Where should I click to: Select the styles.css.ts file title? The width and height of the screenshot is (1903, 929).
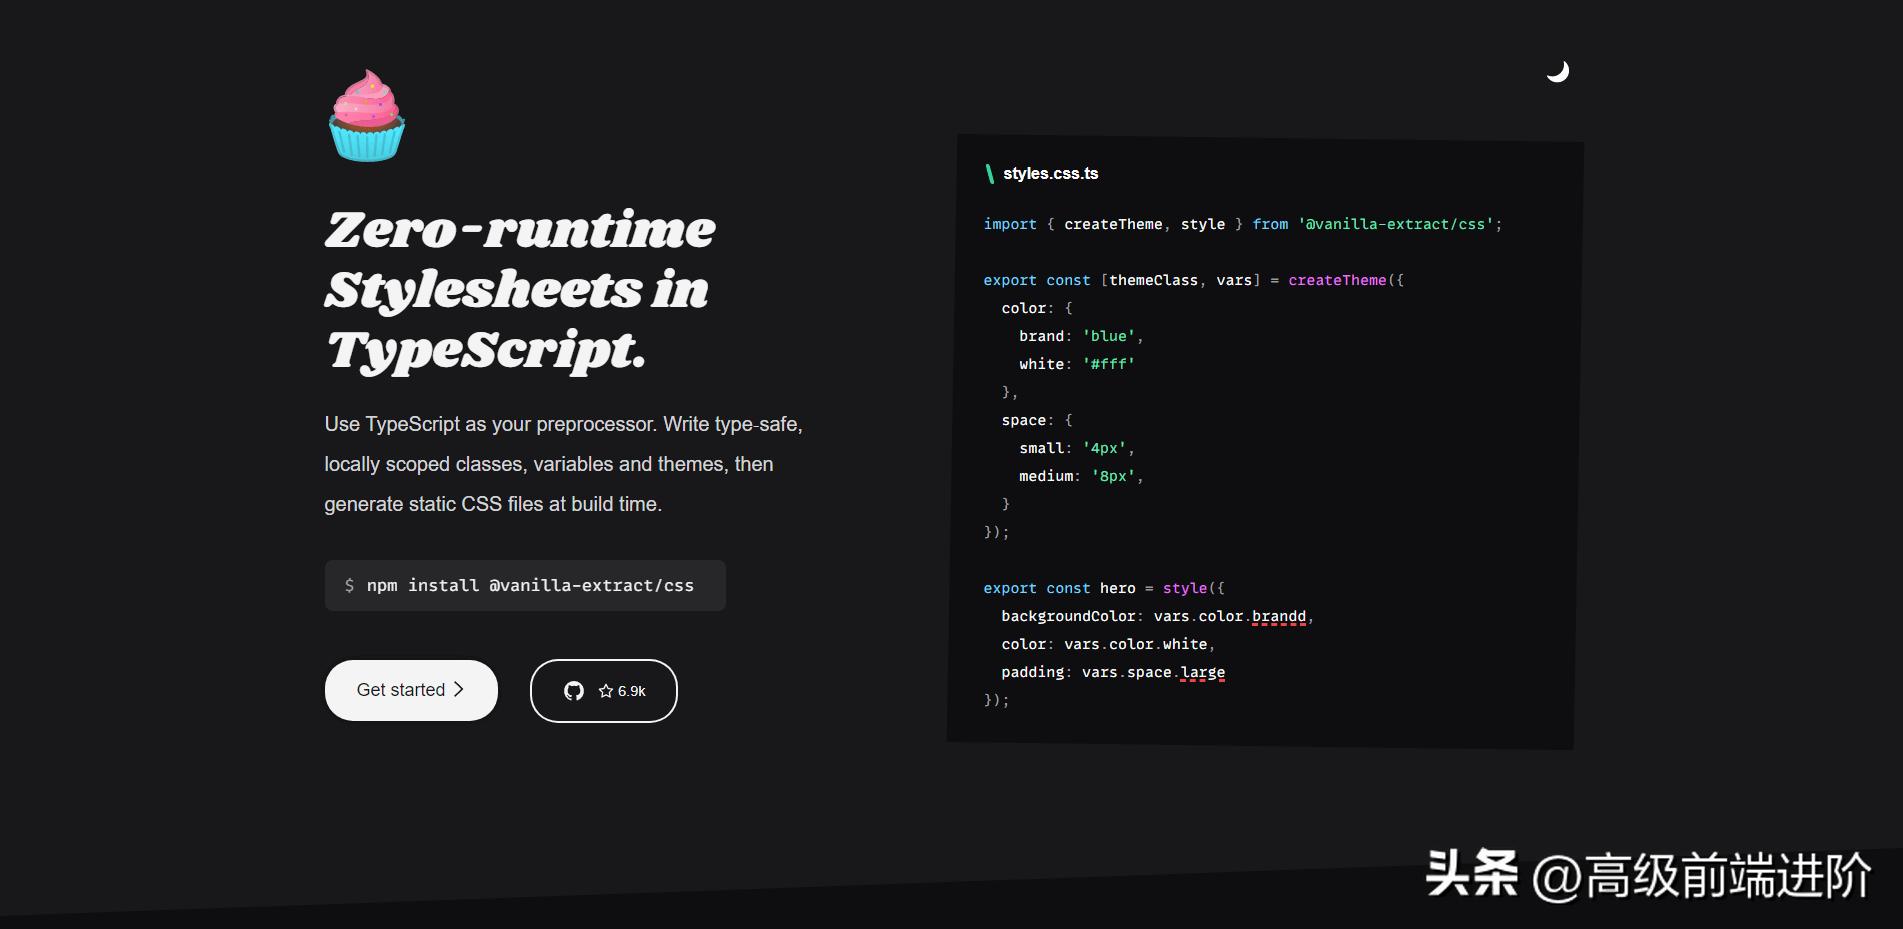pos(1050,174)
